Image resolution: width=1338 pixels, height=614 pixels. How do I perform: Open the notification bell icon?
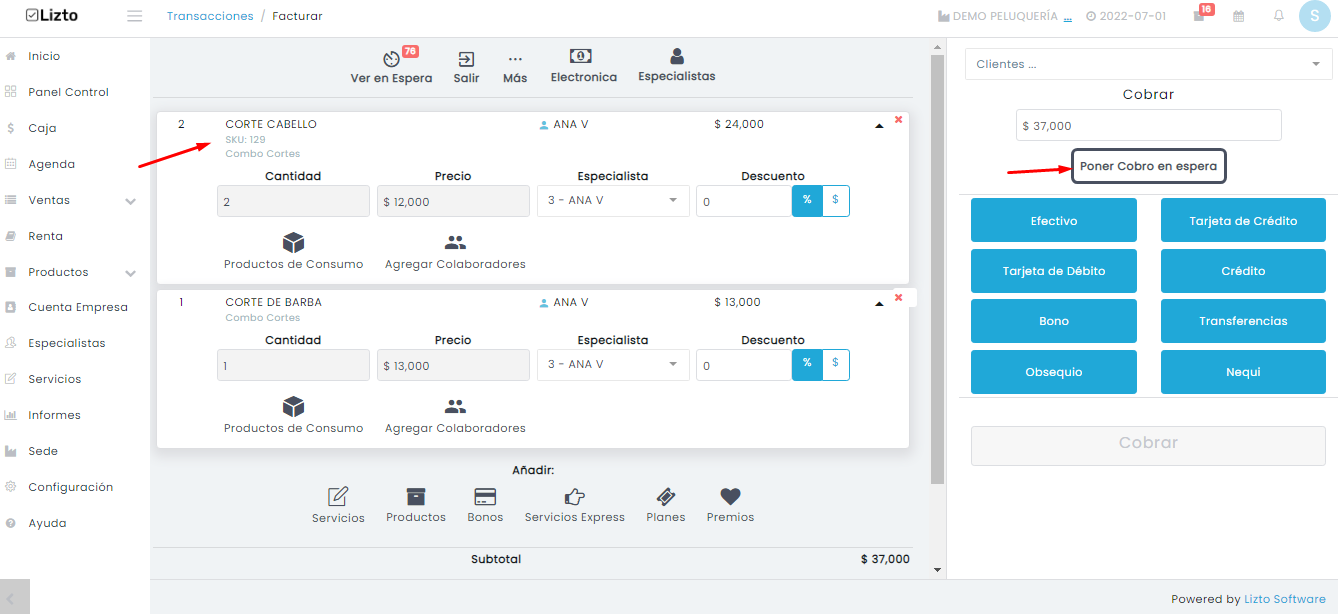[1278, 16]
